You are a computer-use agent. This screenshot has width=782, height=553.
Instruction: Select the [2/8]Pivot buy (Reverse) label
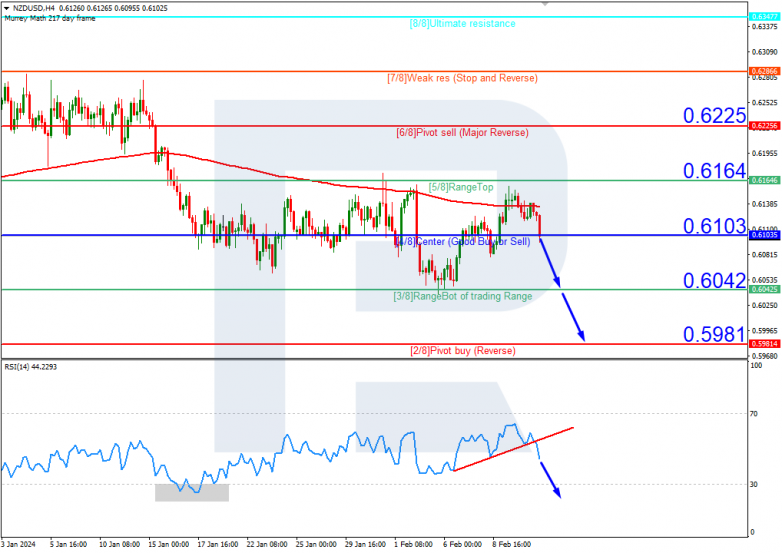(x=462, y=351)
